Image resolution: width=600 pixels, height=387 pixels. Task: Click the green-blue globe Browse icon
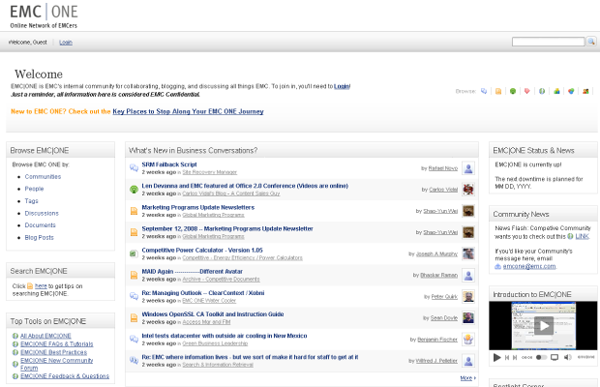(542, 91)
